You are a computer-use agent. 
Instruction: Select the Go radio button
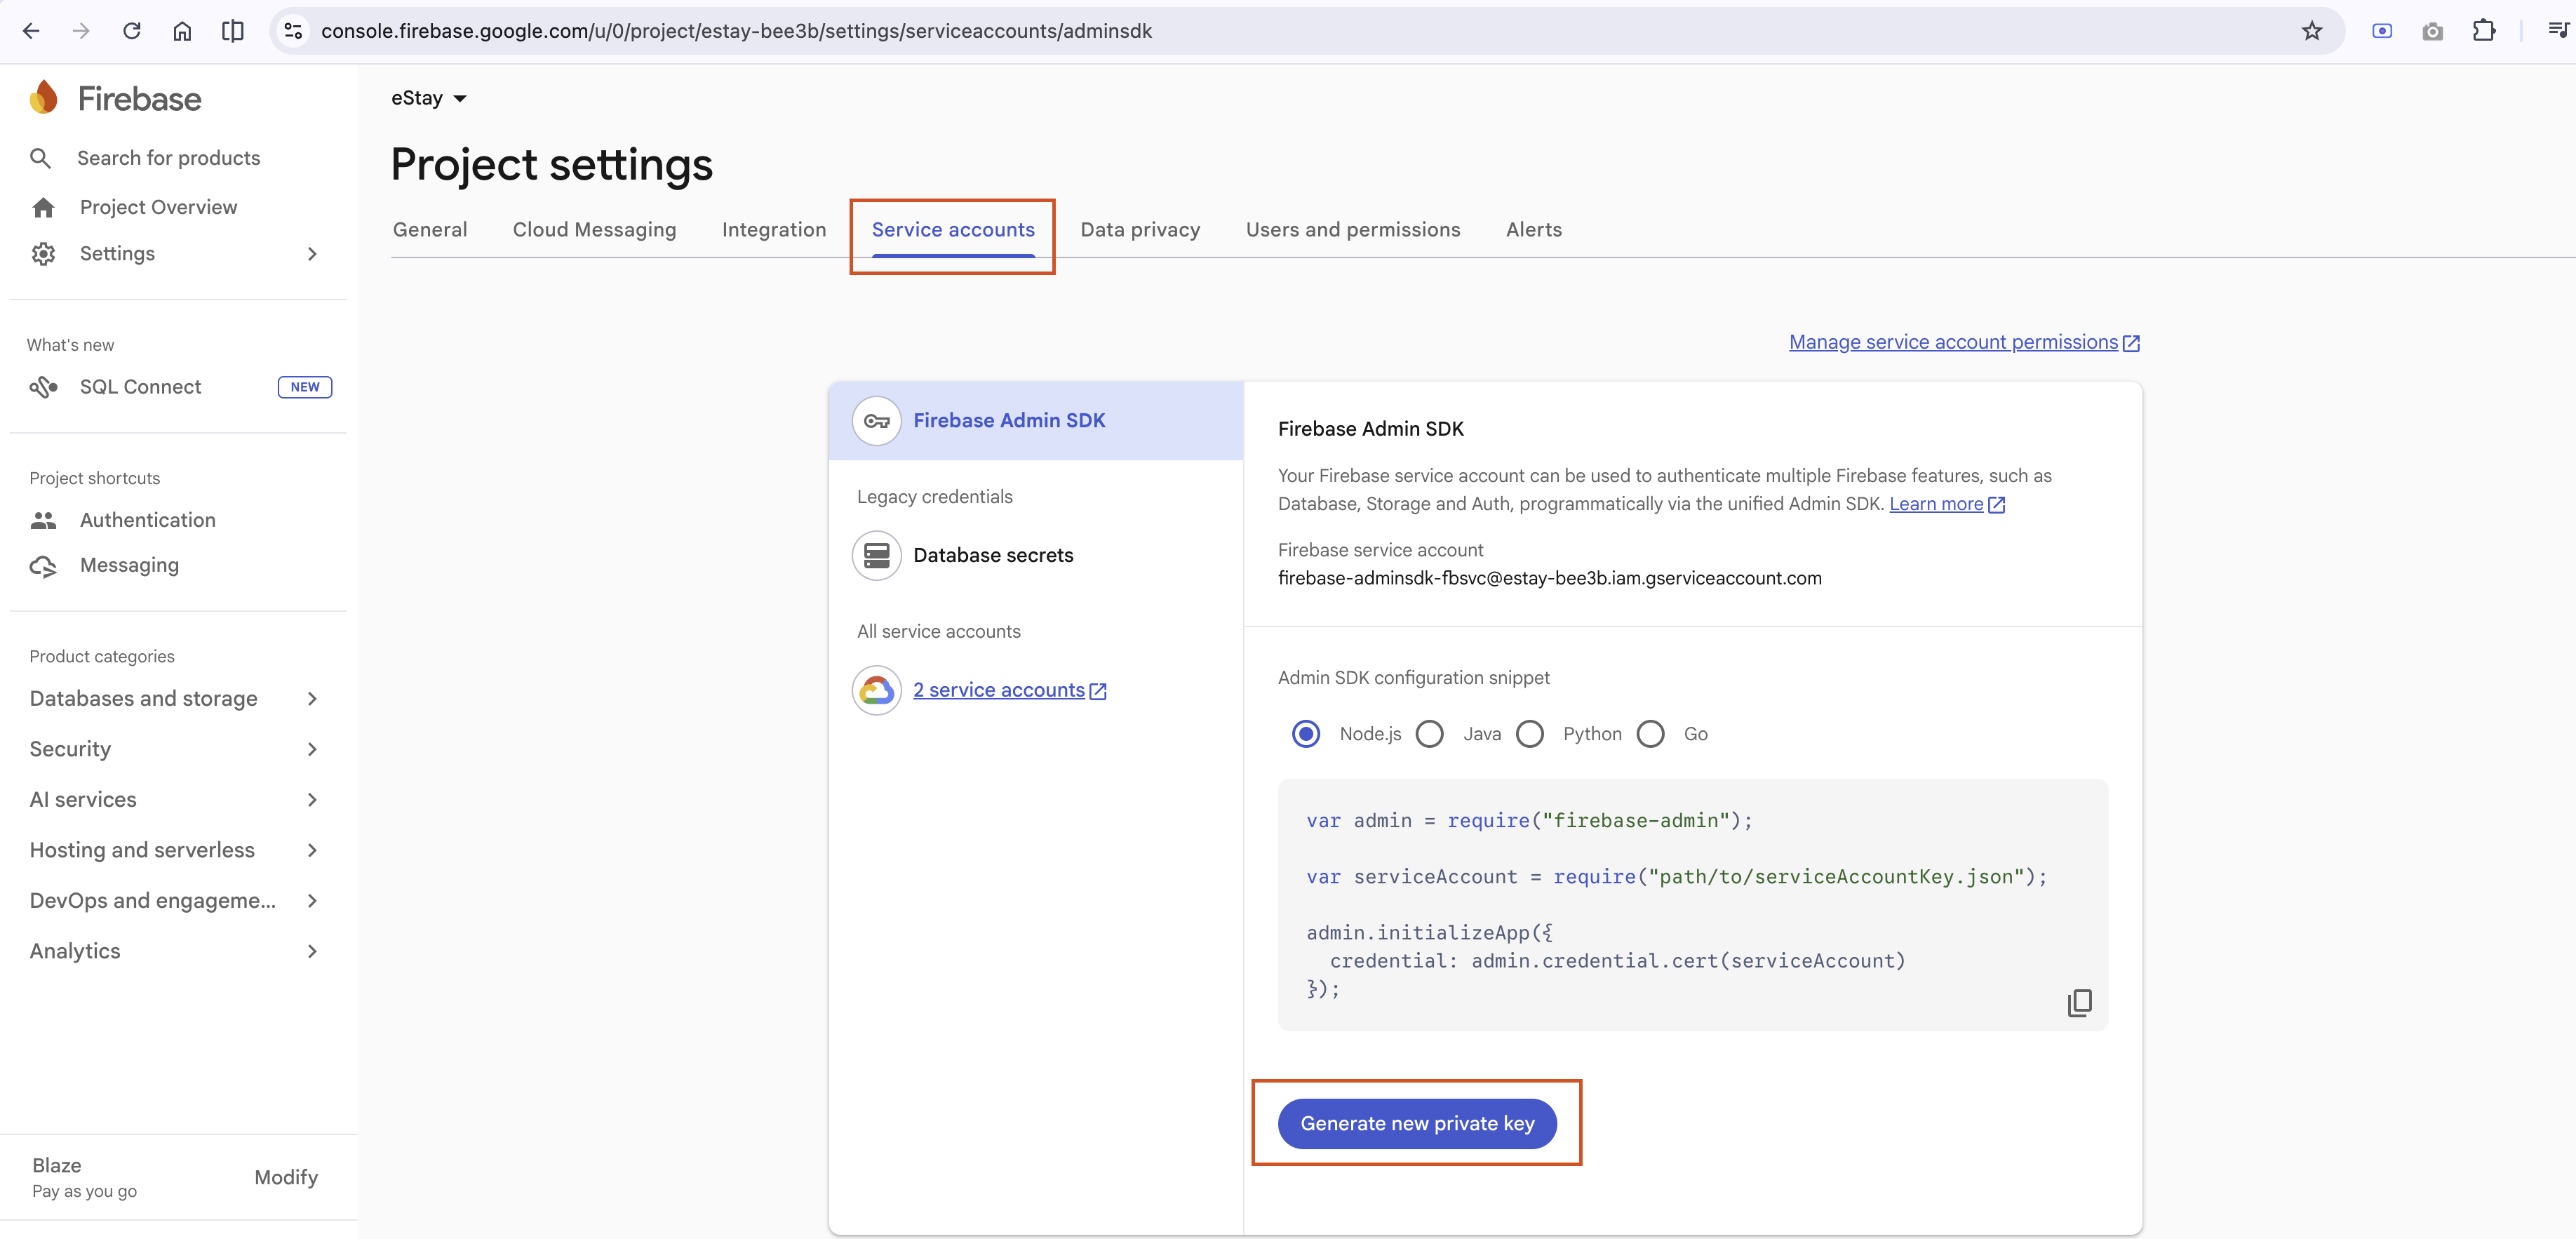point(1651,734)
